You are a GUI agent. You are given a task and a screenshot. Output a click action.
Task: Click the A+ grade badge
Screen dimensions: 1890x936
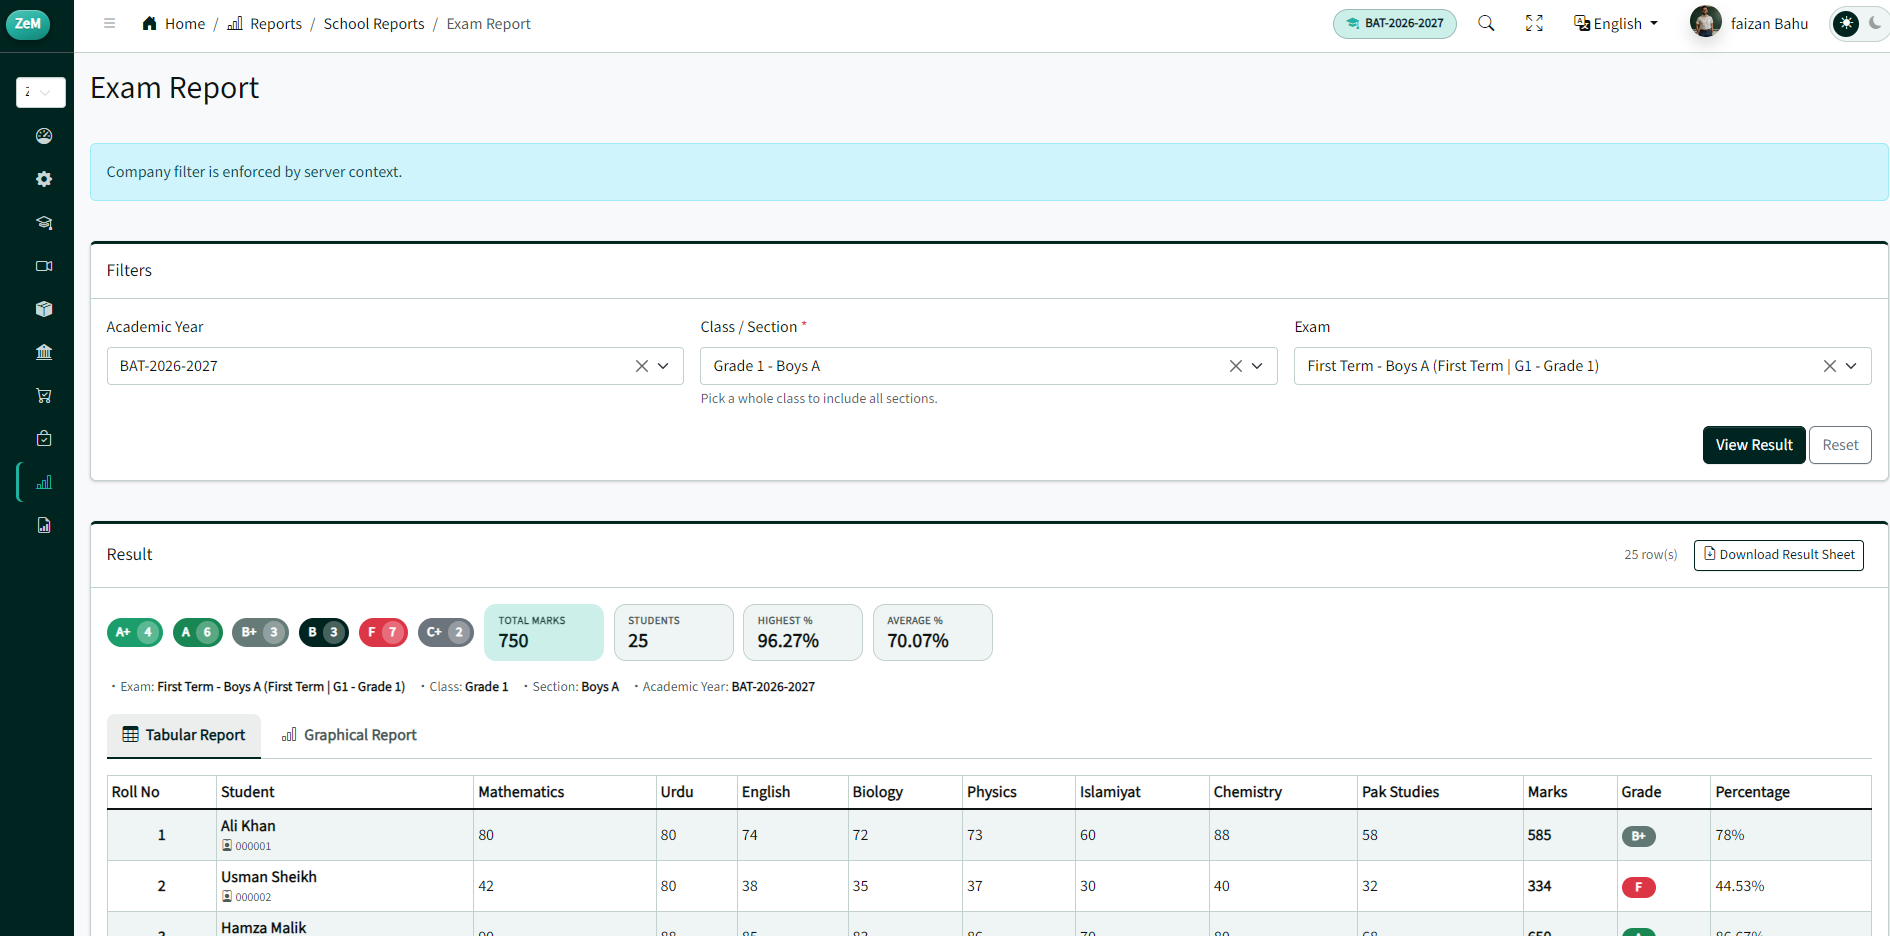pyautogui.click(x=135, y=632)
